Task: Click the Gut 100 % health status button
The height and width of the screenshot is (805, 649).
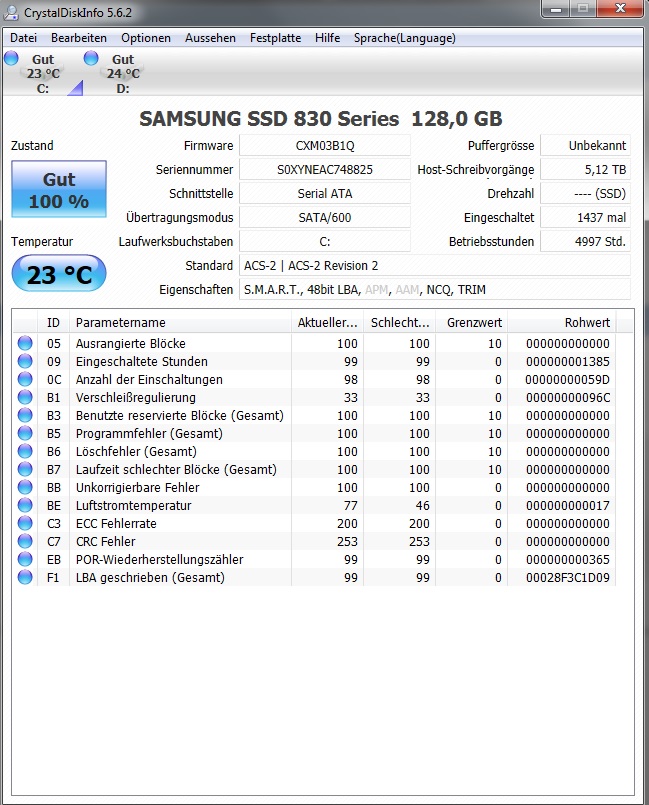Action: [59, 189]
